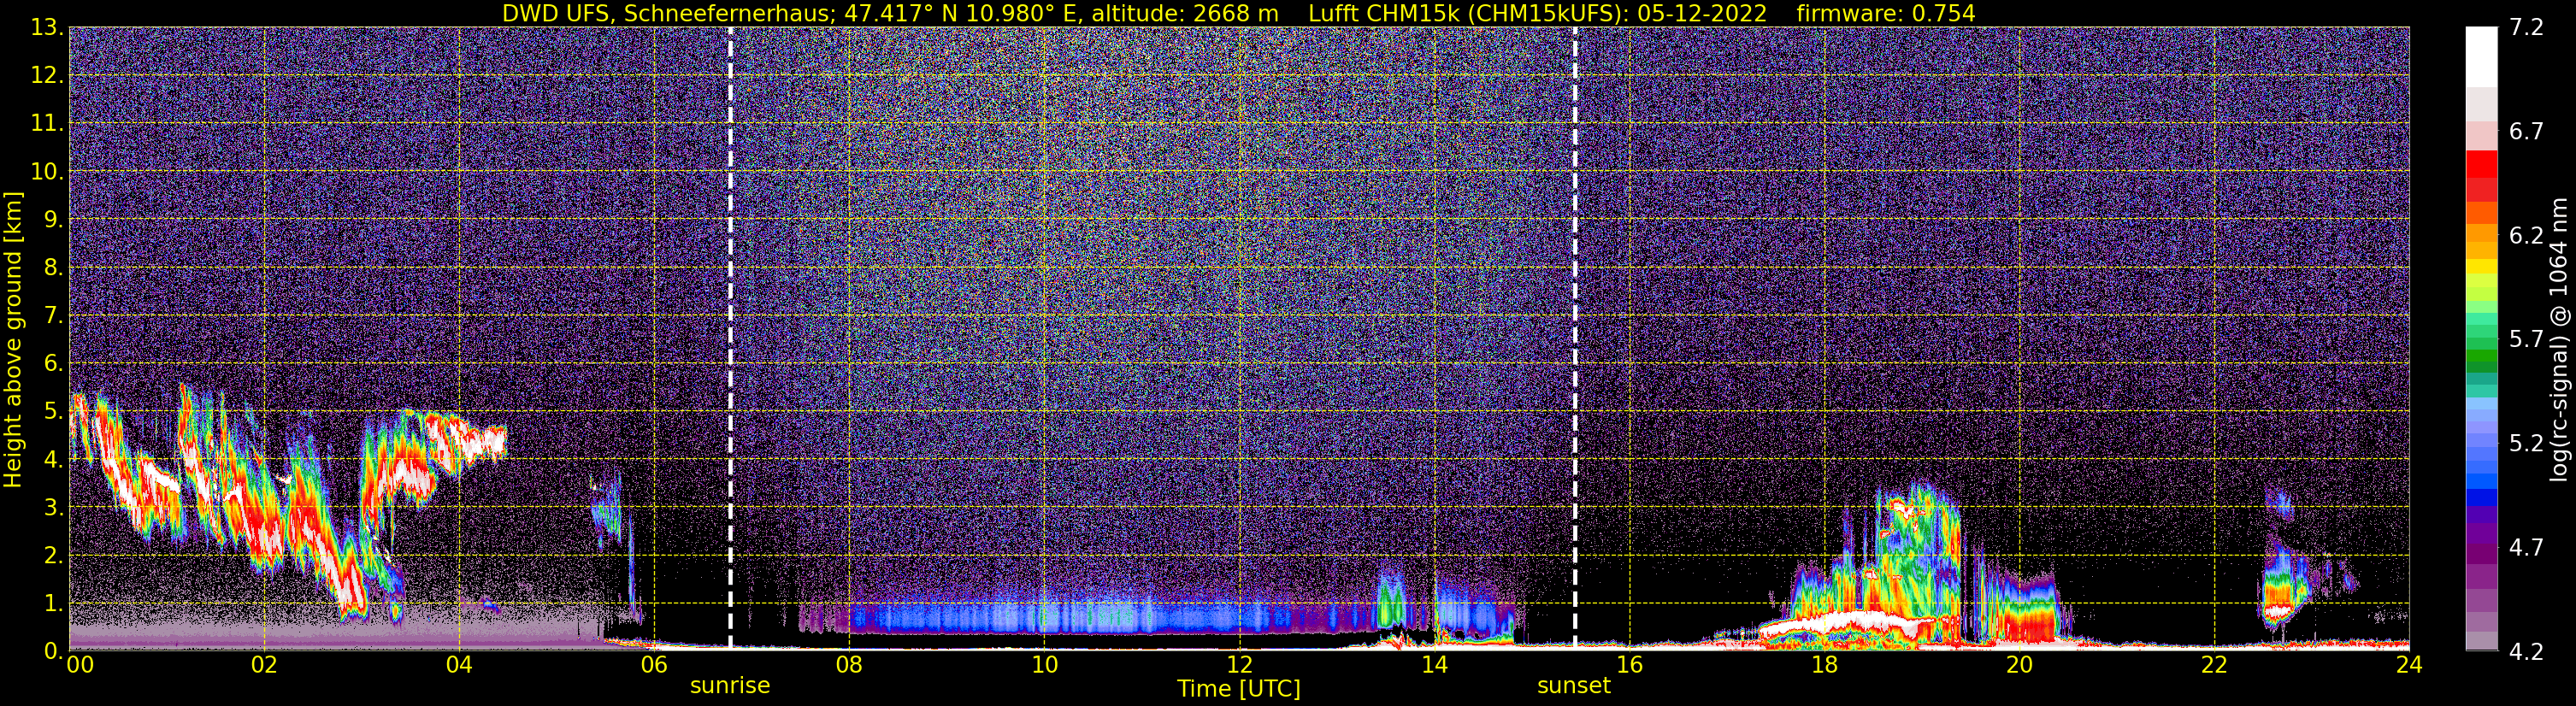Click the 'Lufft CHM15k (CHM15kUFS): 05-12-2022' title text
Viewport: 2576px width, 706px height.
click(x=1538, y=14)
